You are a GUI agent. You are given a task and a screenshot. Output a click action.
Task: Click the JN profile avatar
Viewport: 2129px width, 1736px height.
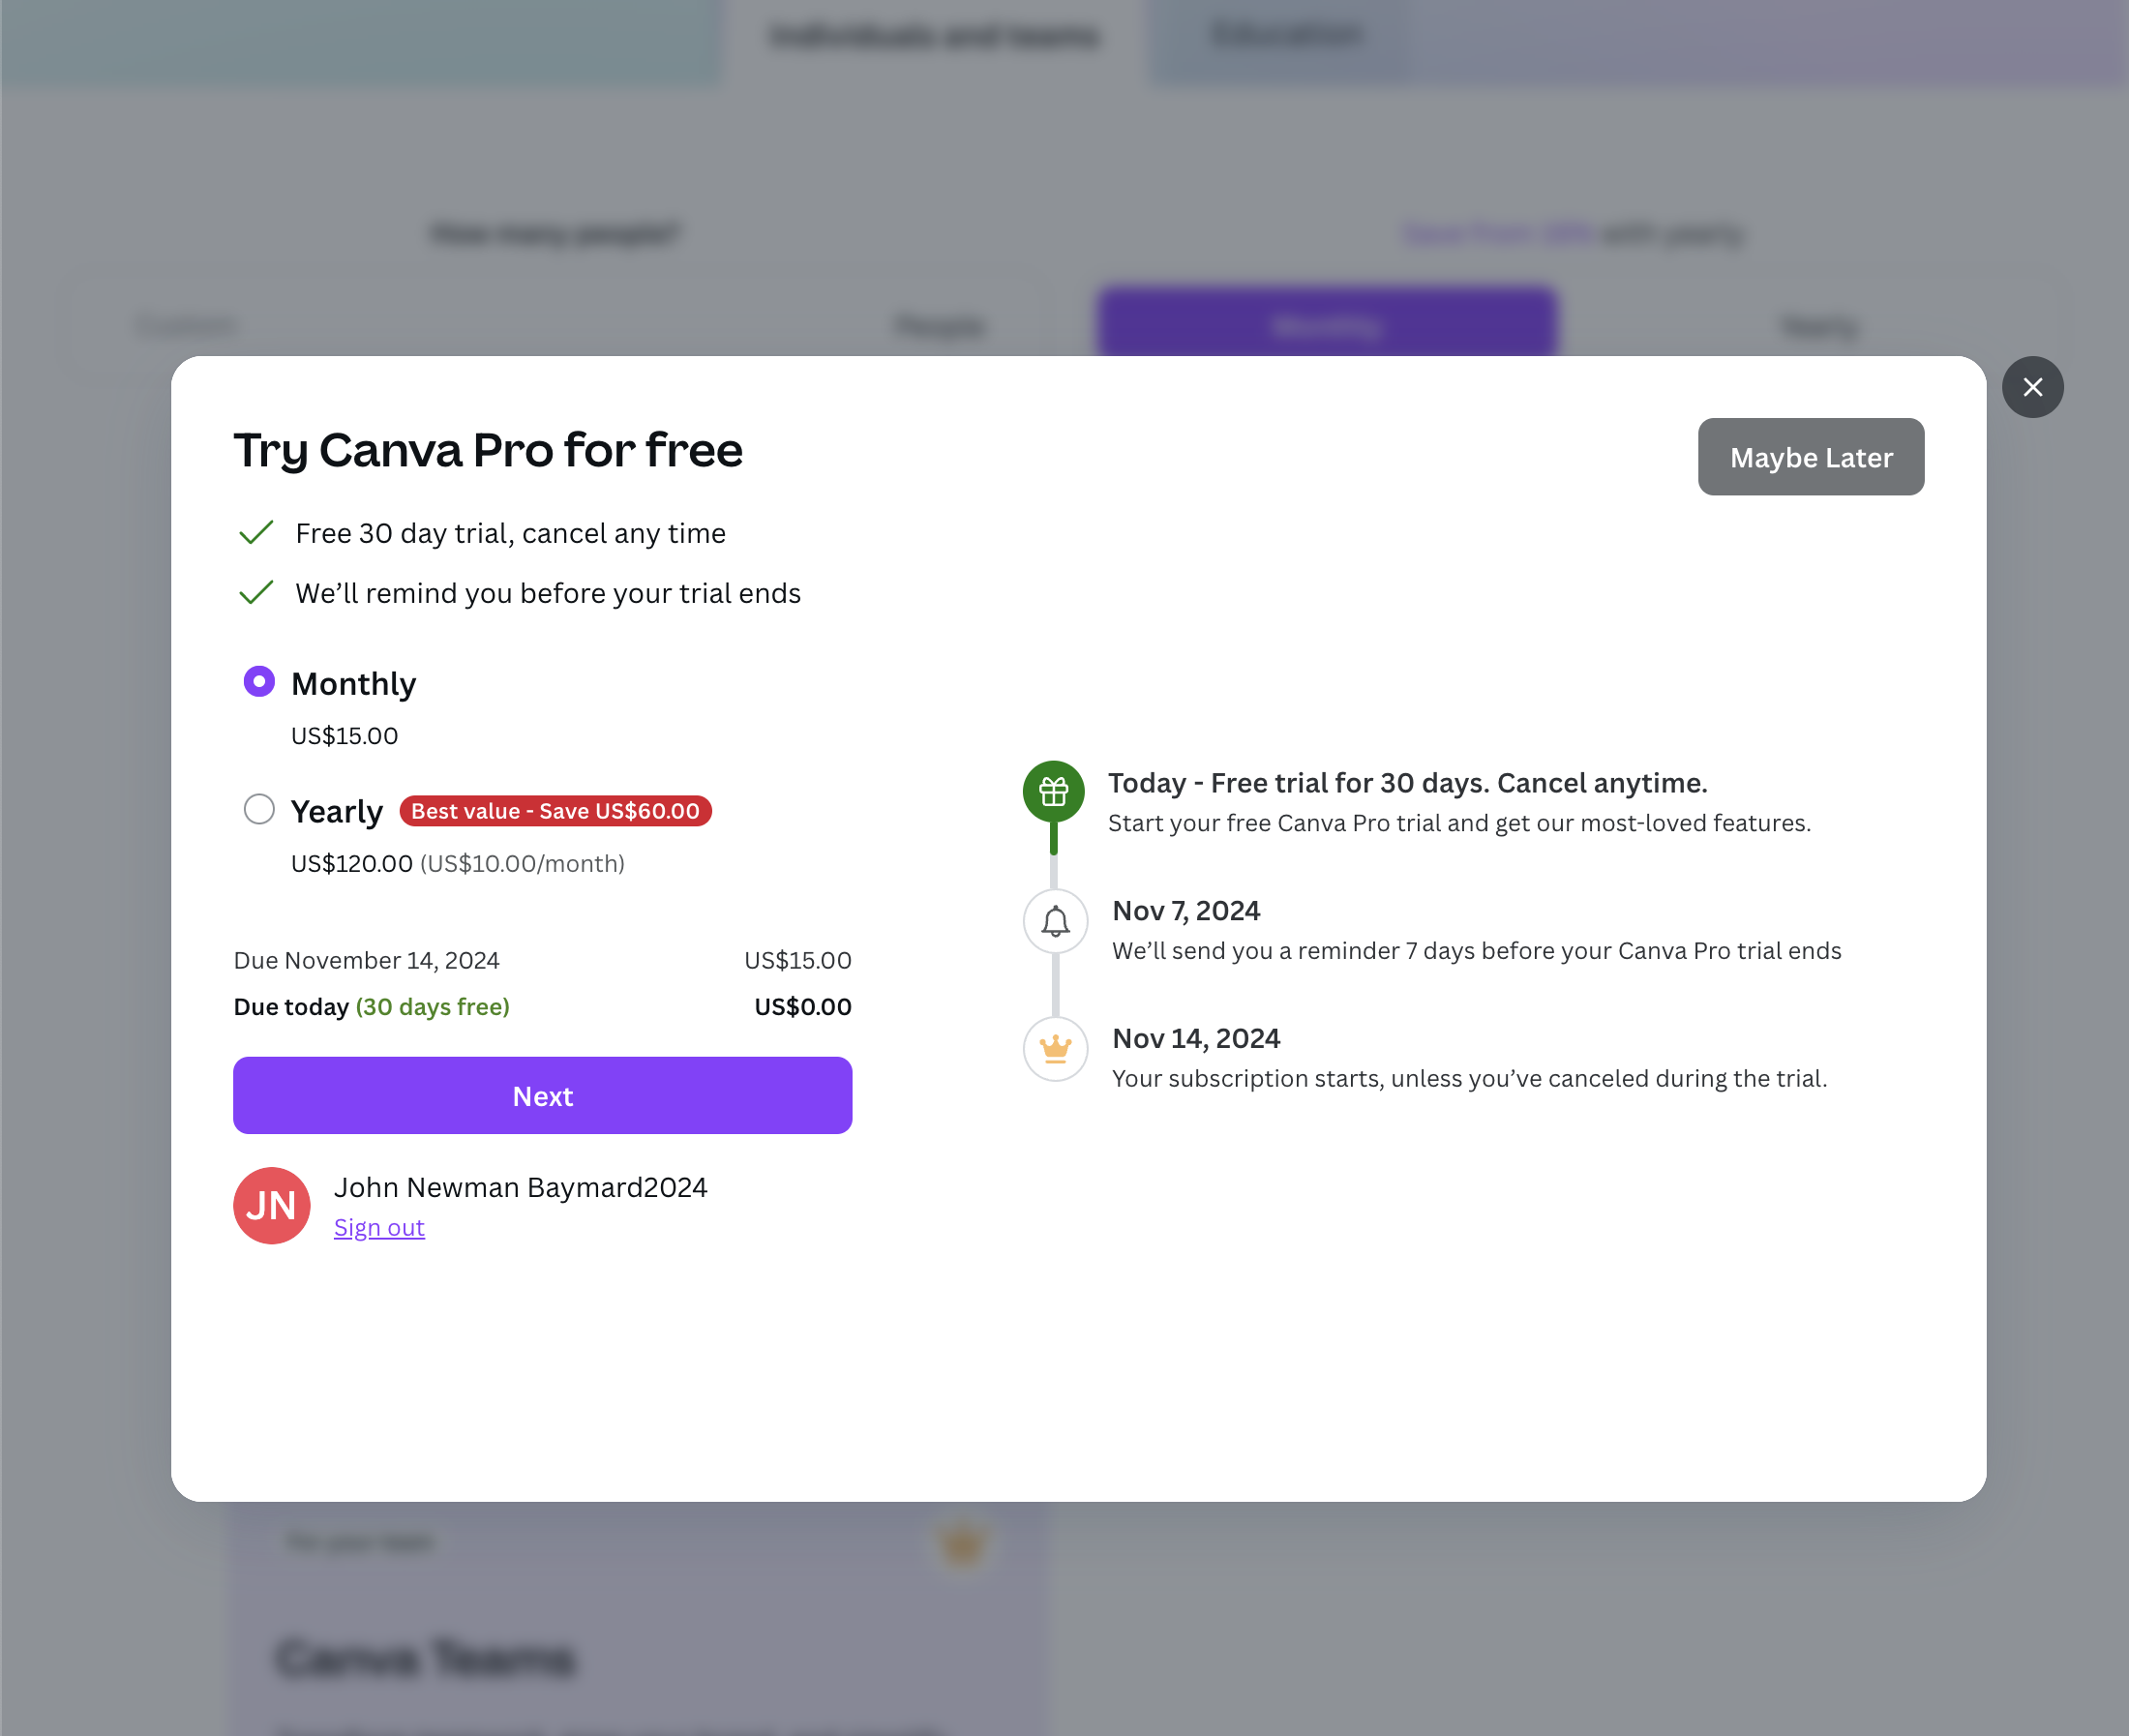coord(271,1205)
